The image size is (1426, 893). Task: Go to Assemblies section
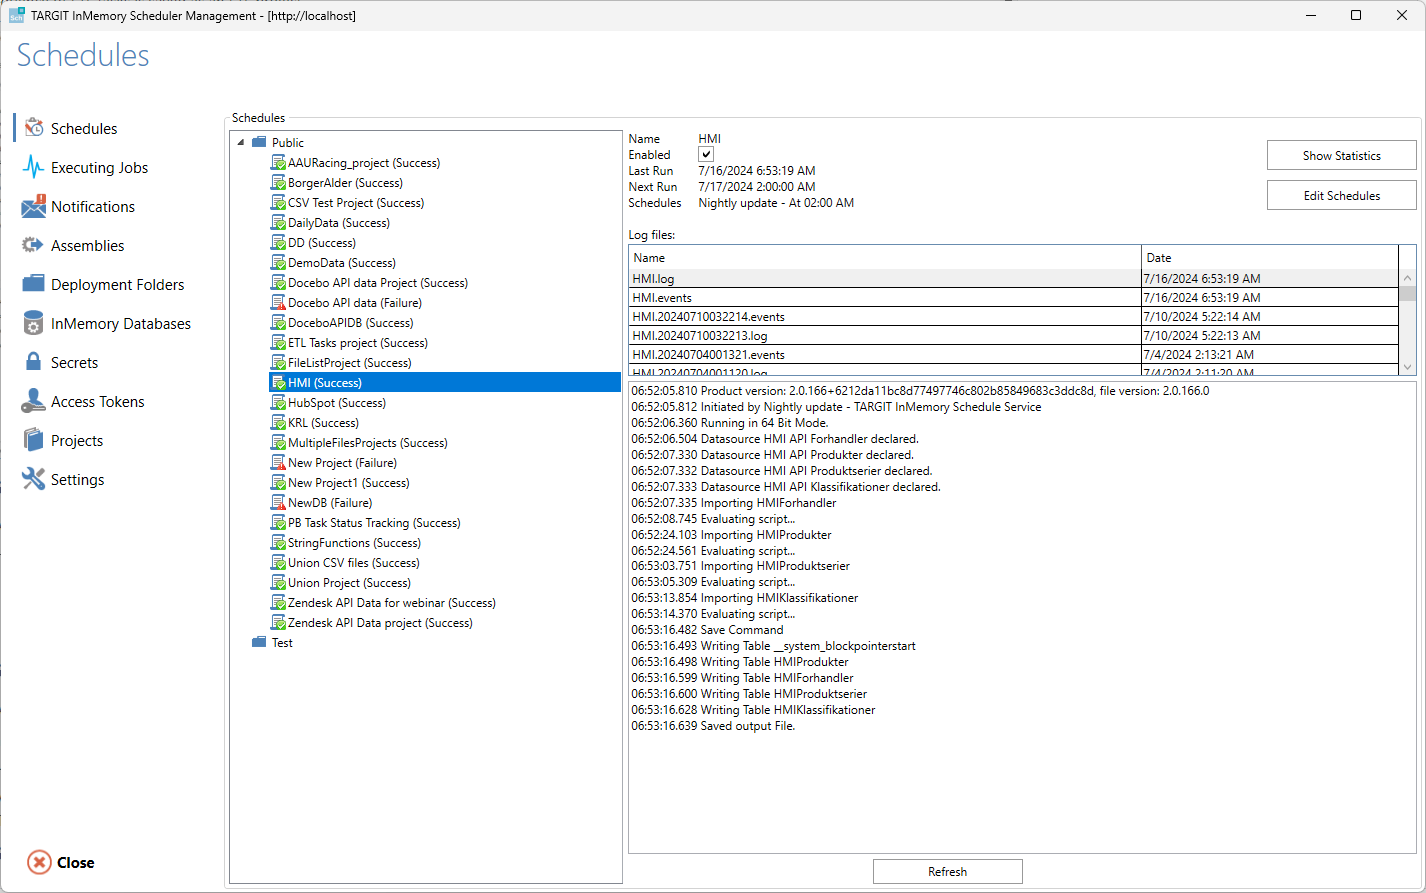pos(88,246)
